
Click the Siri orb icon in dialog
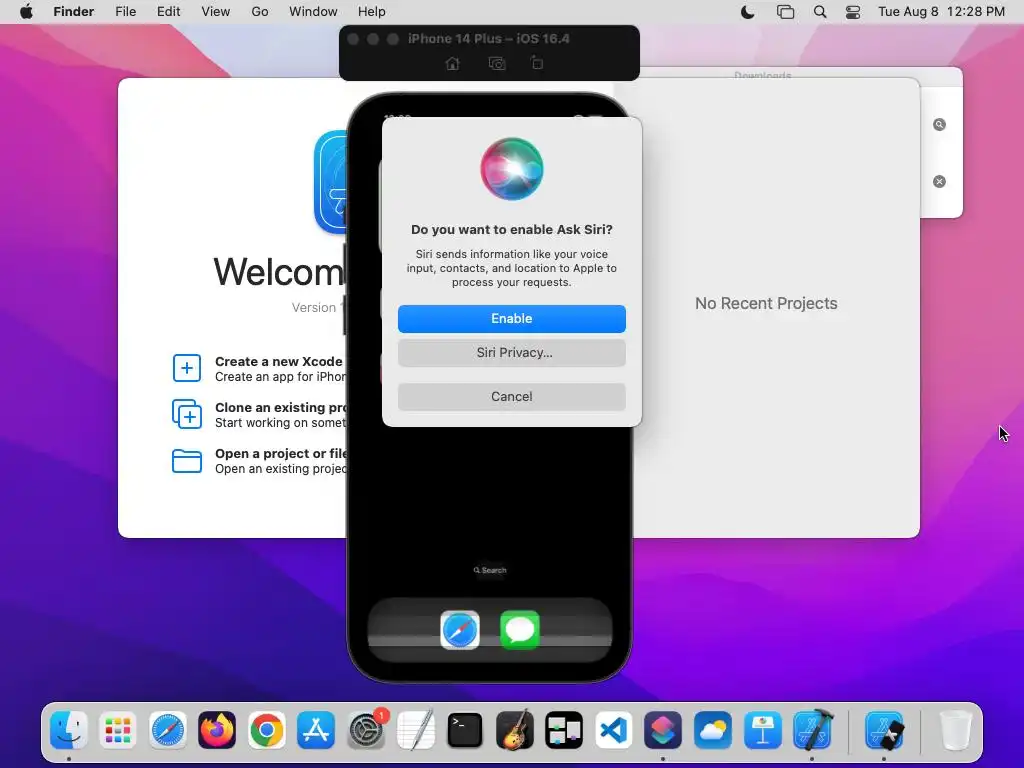[511, 169]
